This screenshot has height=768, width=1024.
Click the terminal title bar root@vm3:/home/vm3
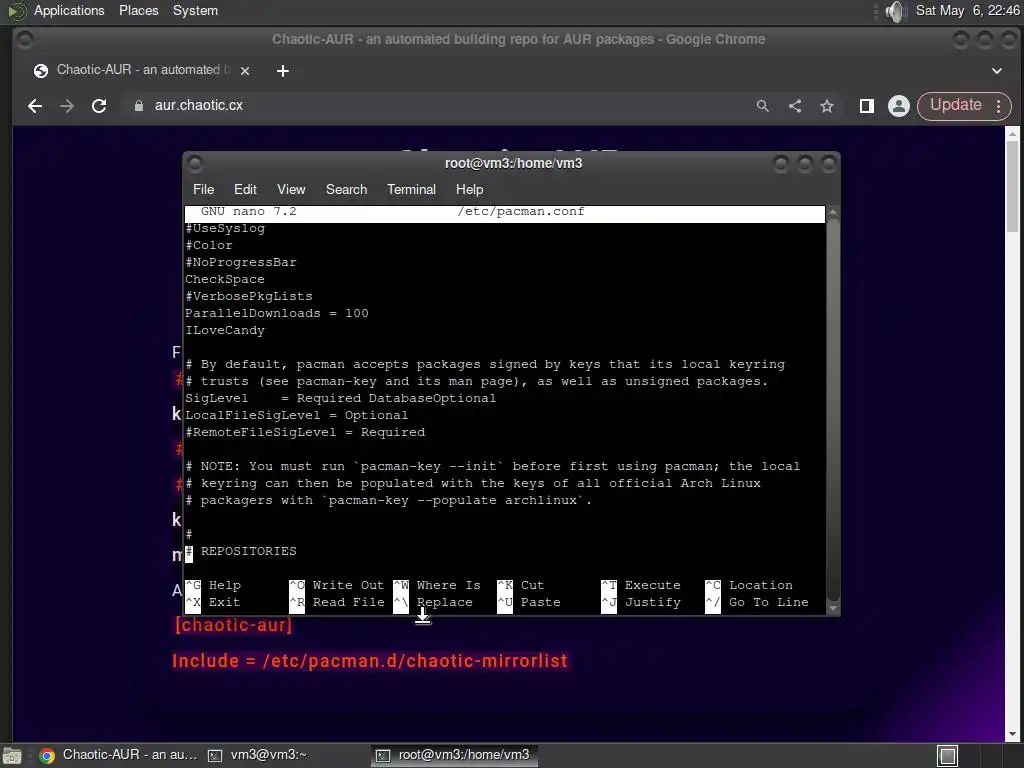coord(513,163)
